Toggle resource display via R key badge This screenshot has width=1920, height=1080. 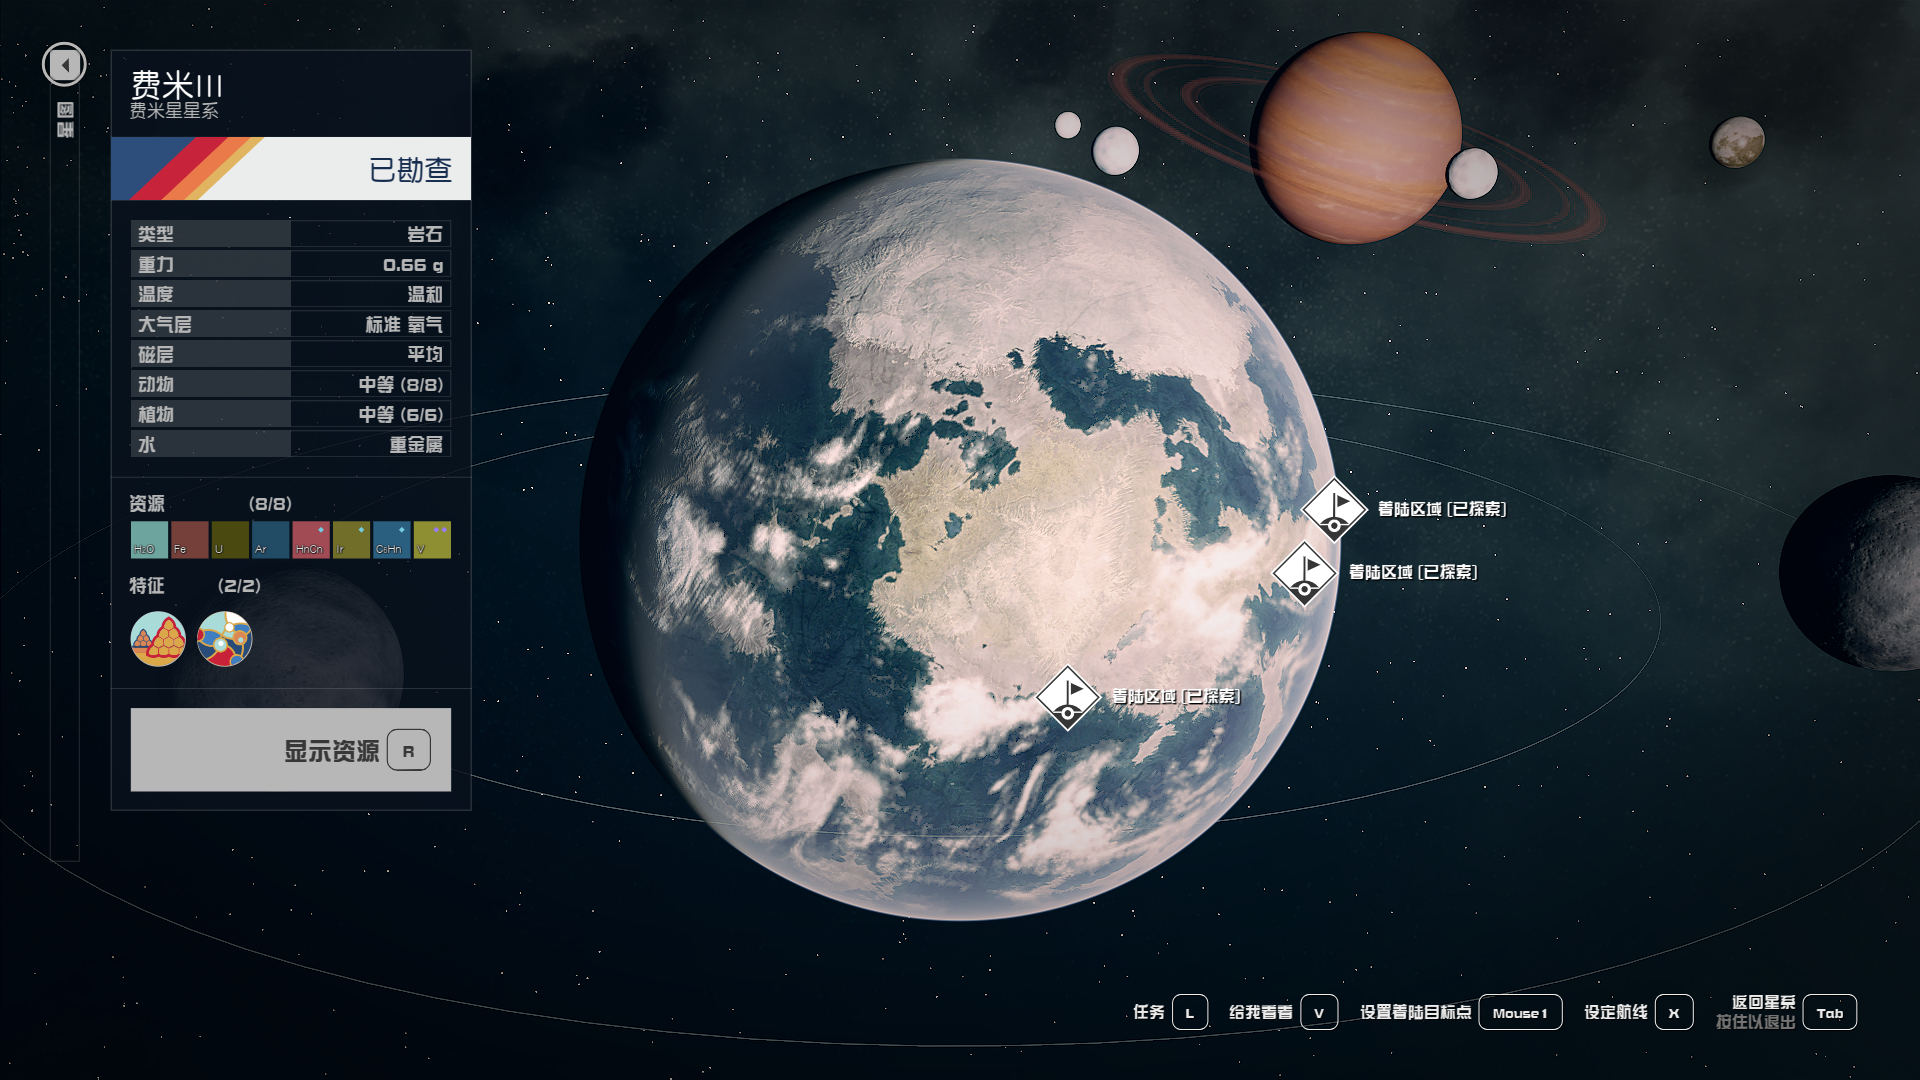[409, 751]
